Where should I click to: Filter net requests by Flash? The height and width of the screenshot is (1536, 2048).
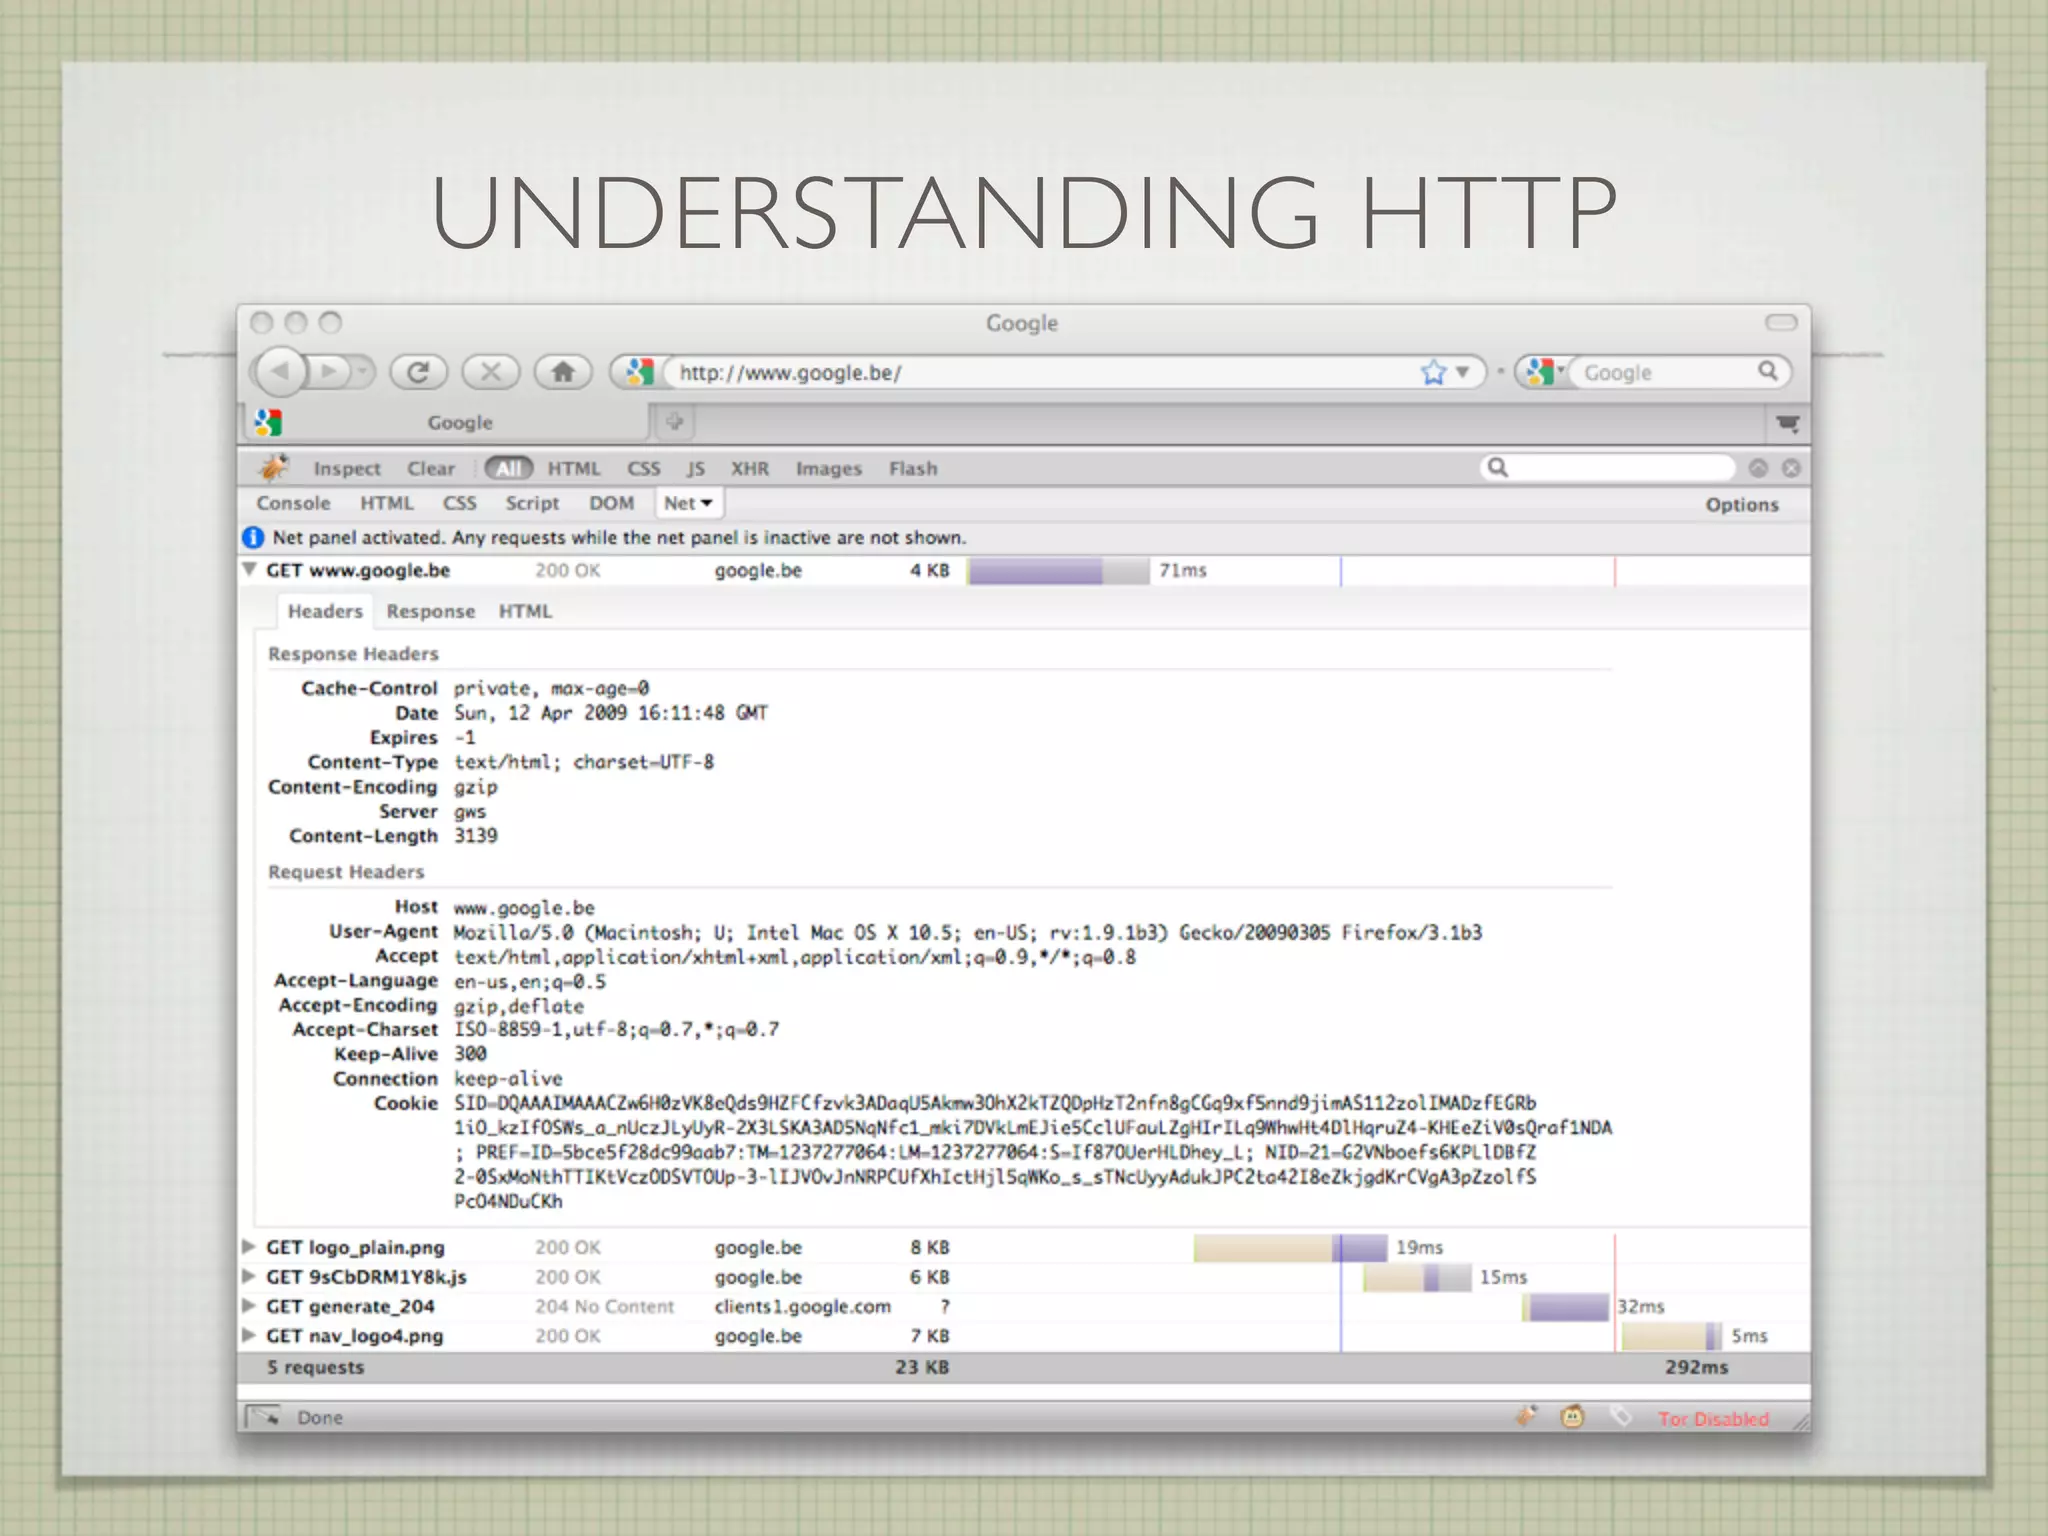click(913, 468)
